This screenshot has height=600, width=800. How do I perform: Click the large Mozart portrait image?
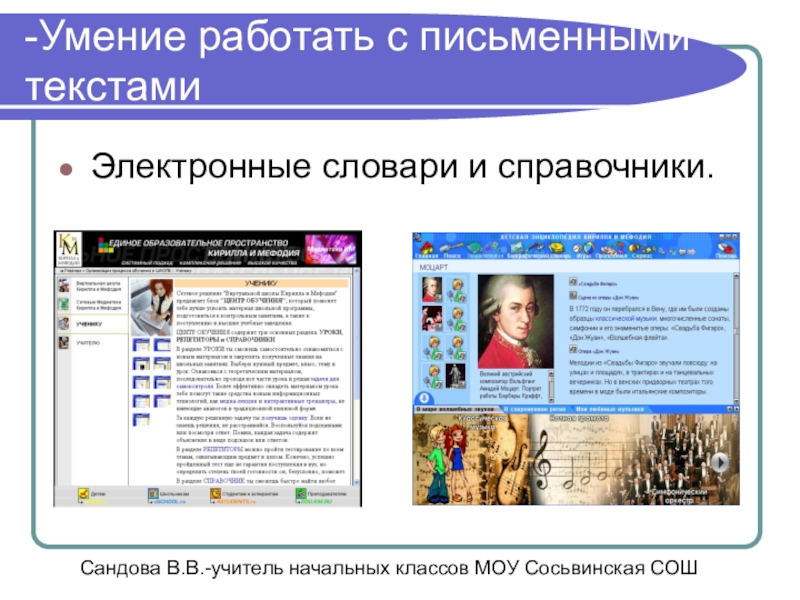(517, 323)
